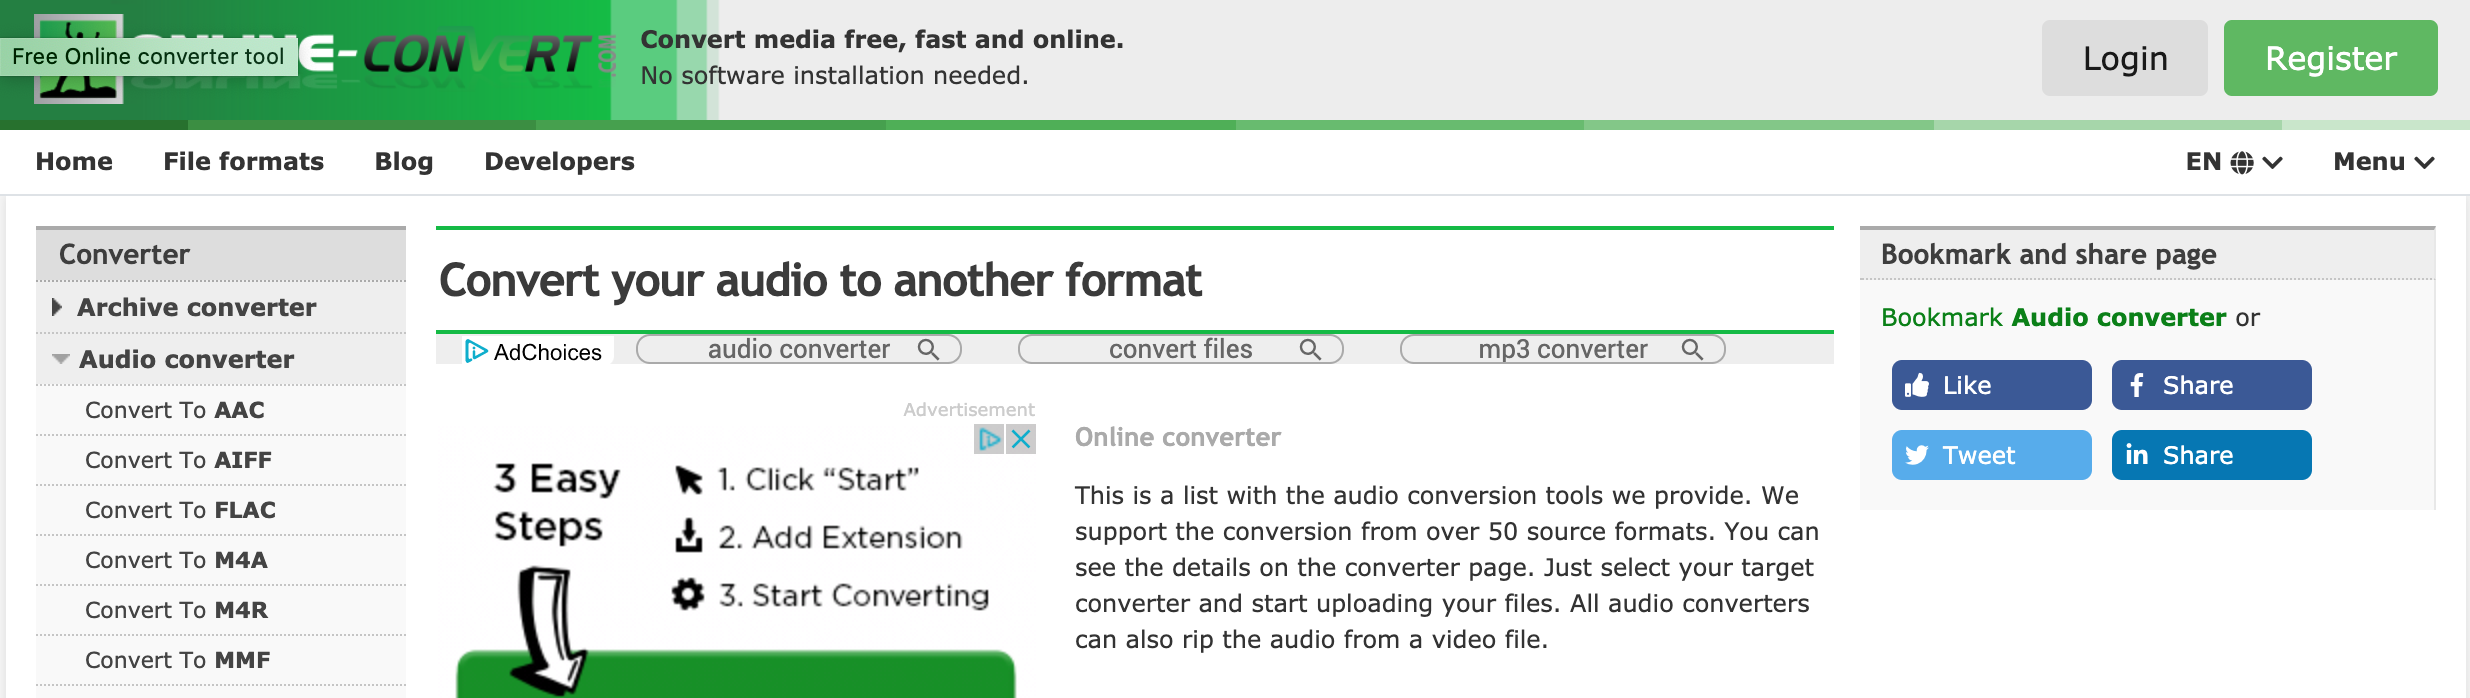
Task: Click the Facebook Like thumbs-up button
Action: click(1990, 385)
